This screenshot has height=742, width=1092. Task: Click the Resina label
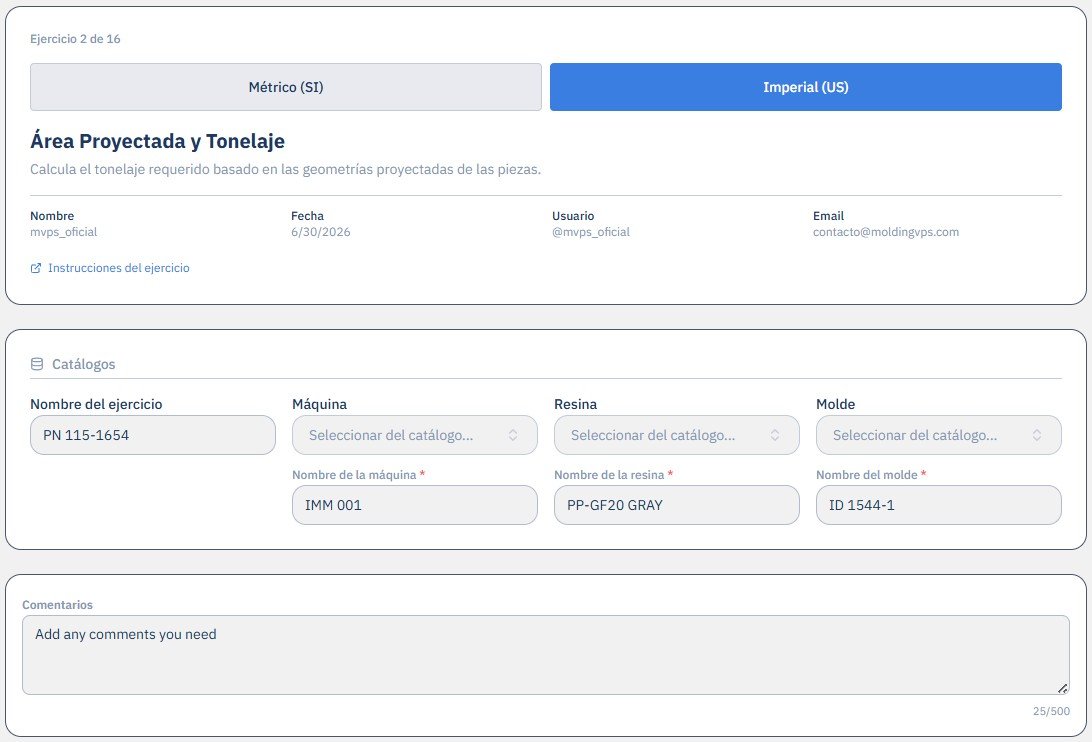point(575,404)
